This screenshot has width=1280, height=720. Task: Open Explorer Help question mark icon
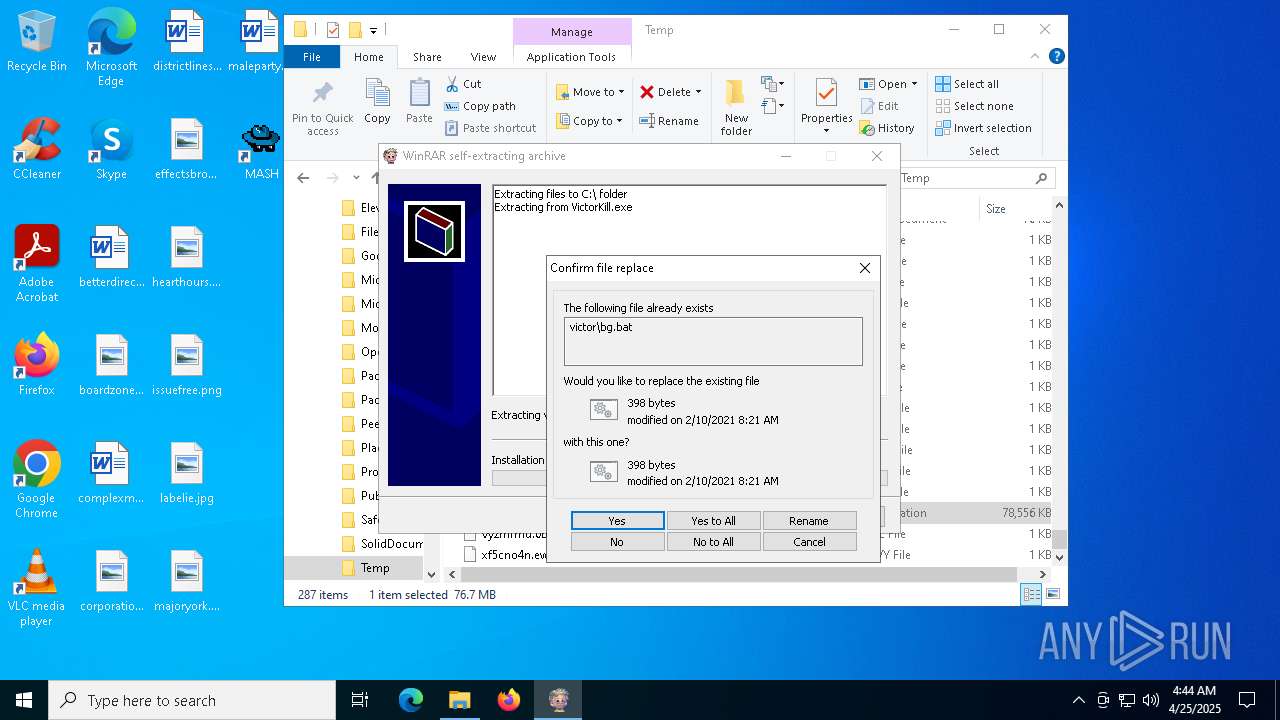coord(1057,57)
